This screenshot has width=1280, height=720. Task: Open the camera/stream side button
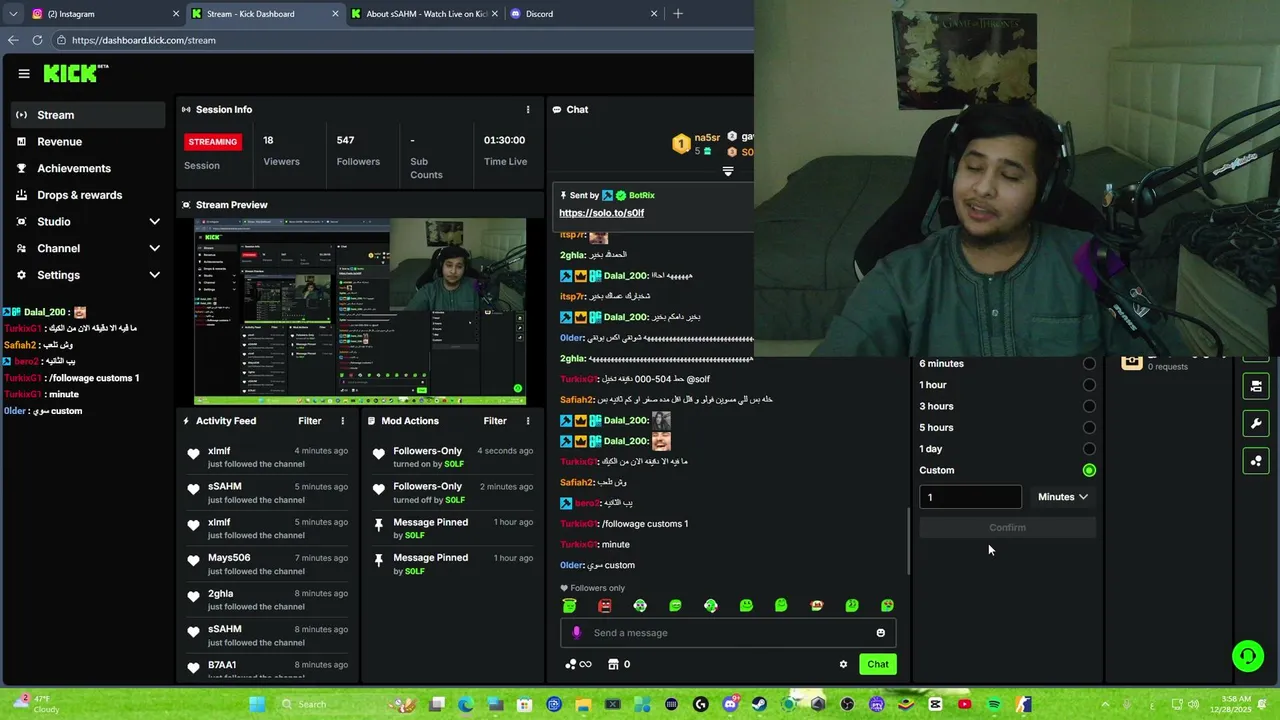(x=1256, y=386)
